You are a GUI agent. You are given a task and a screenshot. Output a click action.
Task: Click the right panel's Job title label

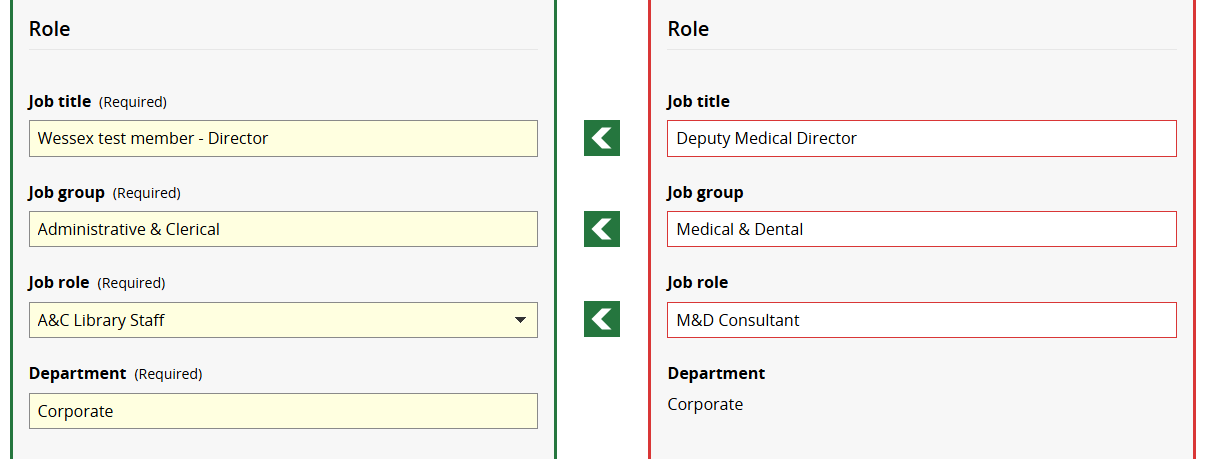[698, 102]
